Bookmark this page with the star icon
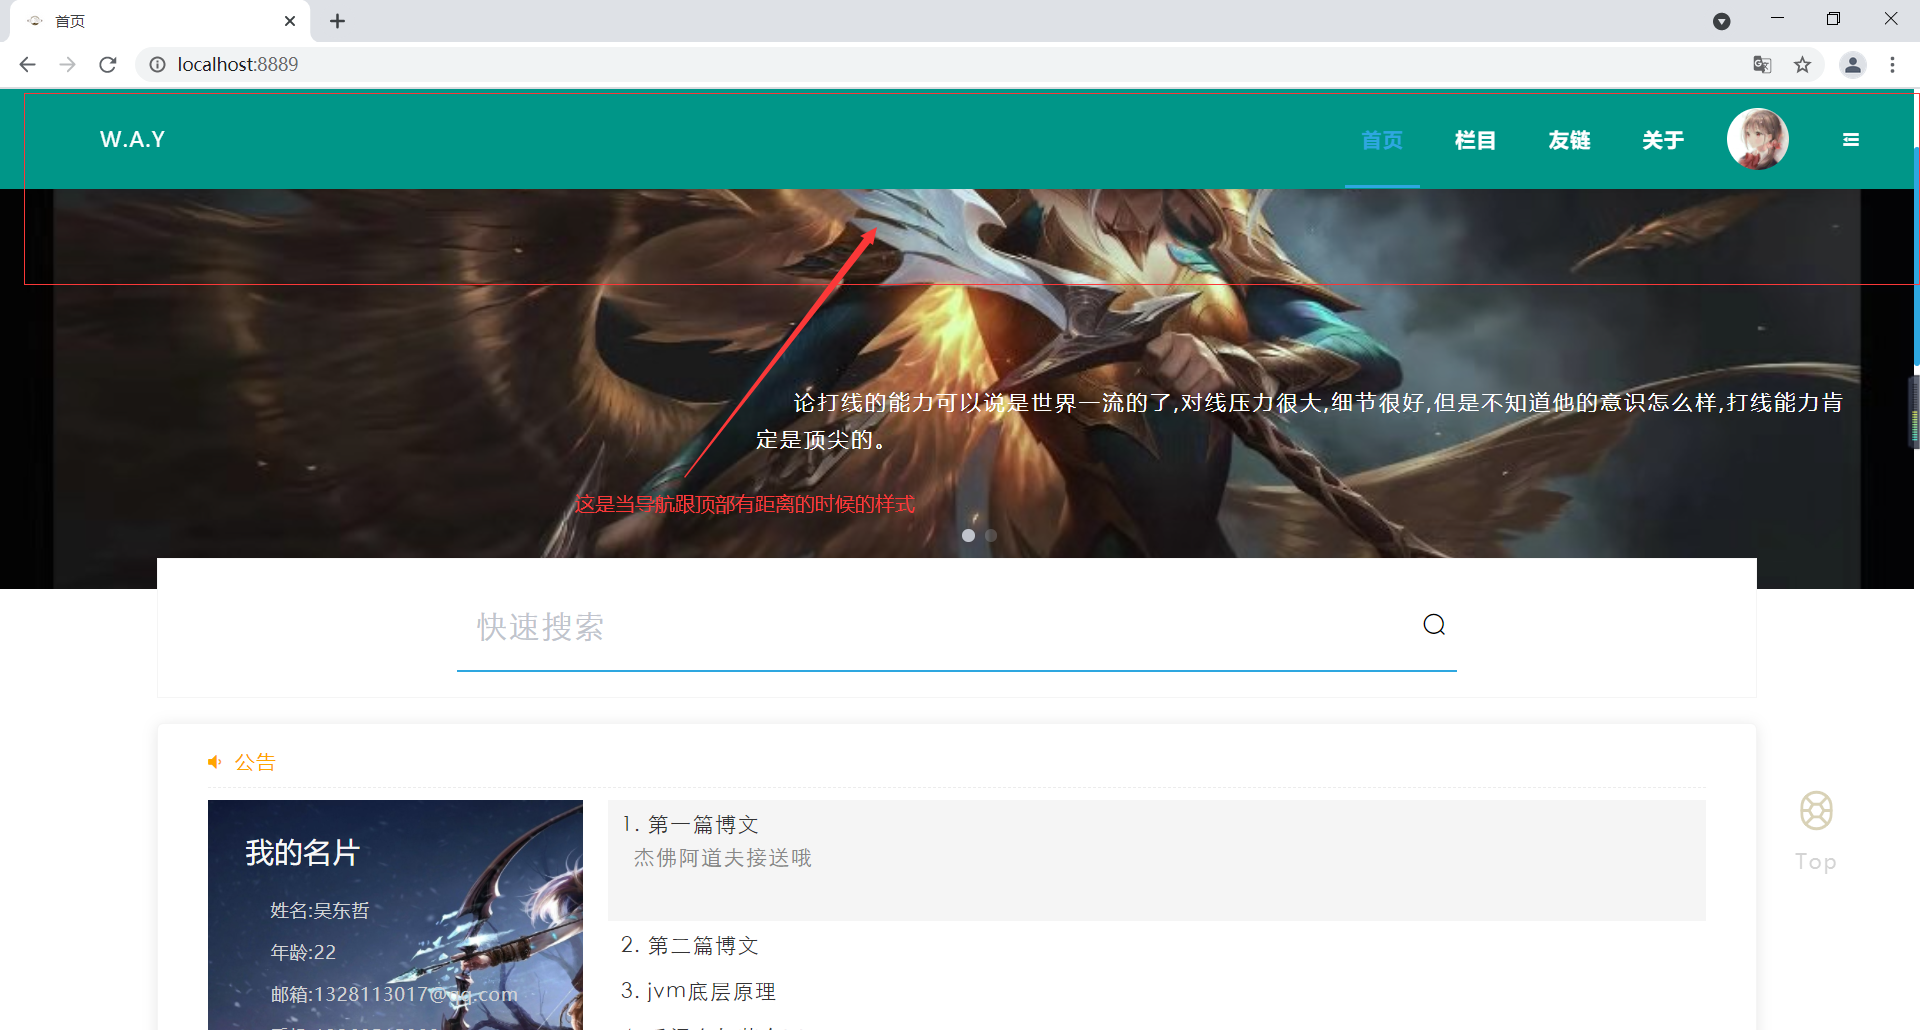 coord(1803,64)
